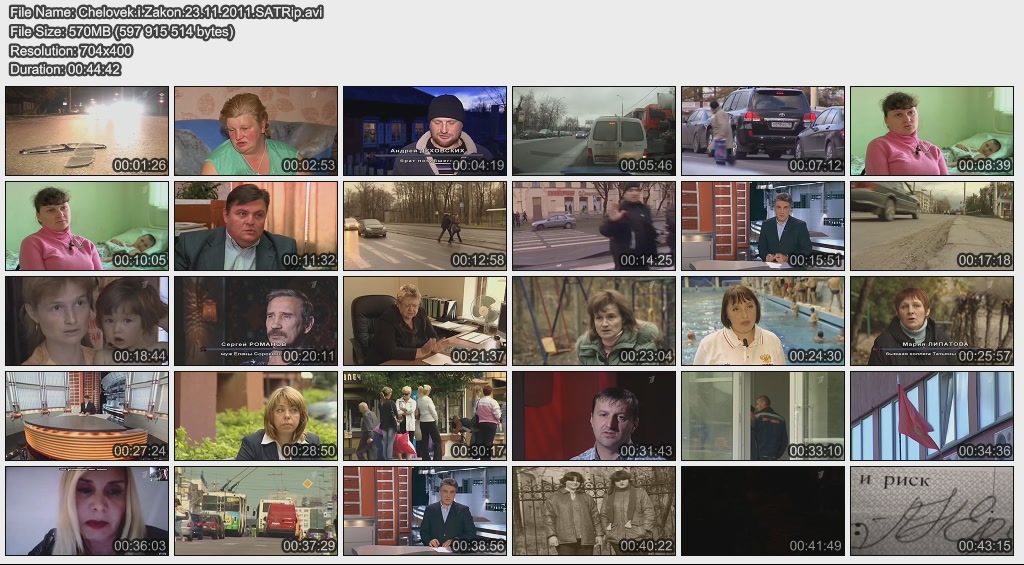The image size is (1024, 565).
Task: Click the Duration 00:44:42 text
Action: tap(65, 69)
